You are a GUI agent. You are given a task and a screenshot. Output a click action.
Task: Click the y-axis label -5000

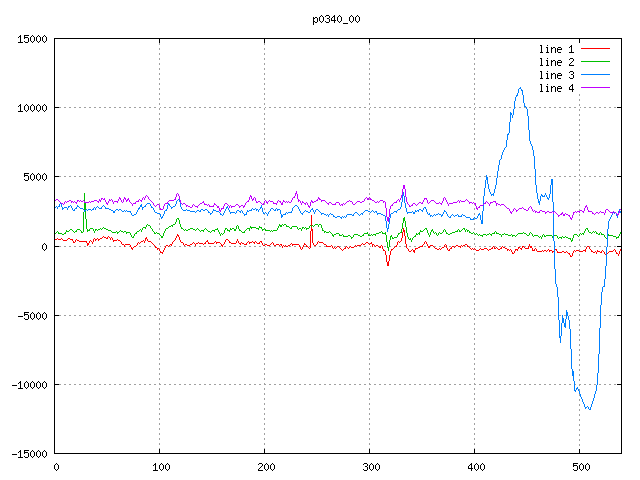pyautogui.click(x=32, y=316)
